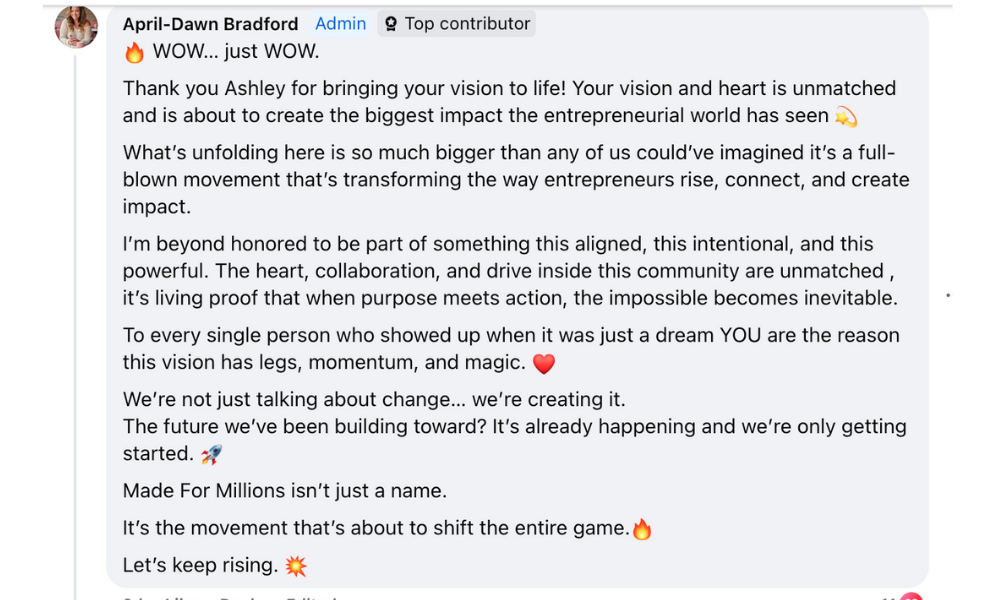1000x600 pixels.
Task: Click the dizzy star emoji after 'has seen'
Action: 846,117
